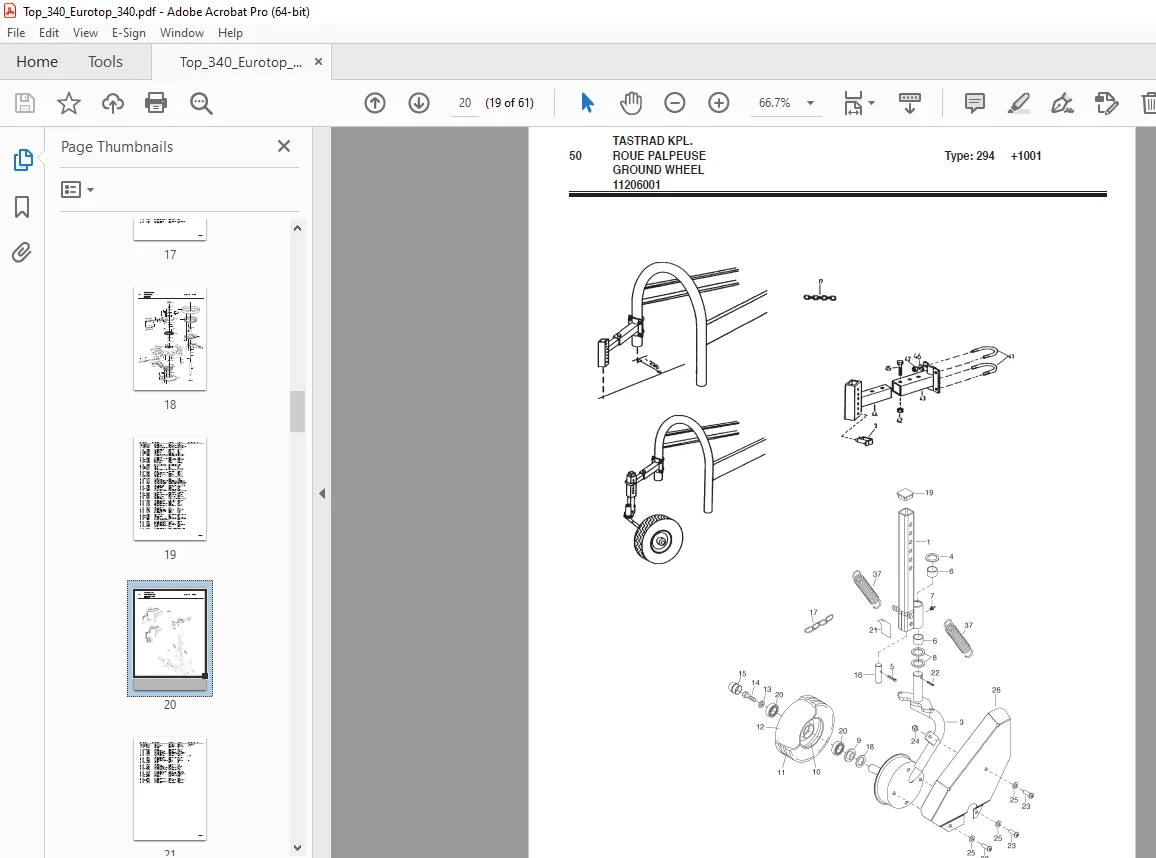Screen dimensions: 1156x858
Task: Add a sticky note comment
Action: click(975, 103)
